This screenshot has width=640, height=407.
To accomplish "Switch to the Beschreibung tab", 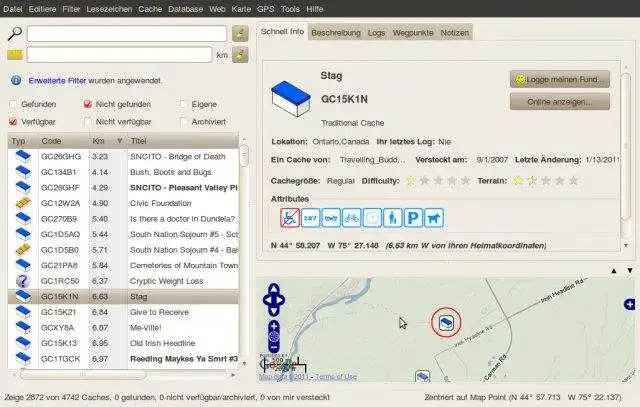I will pyautogui.click(x=336, y=33).
